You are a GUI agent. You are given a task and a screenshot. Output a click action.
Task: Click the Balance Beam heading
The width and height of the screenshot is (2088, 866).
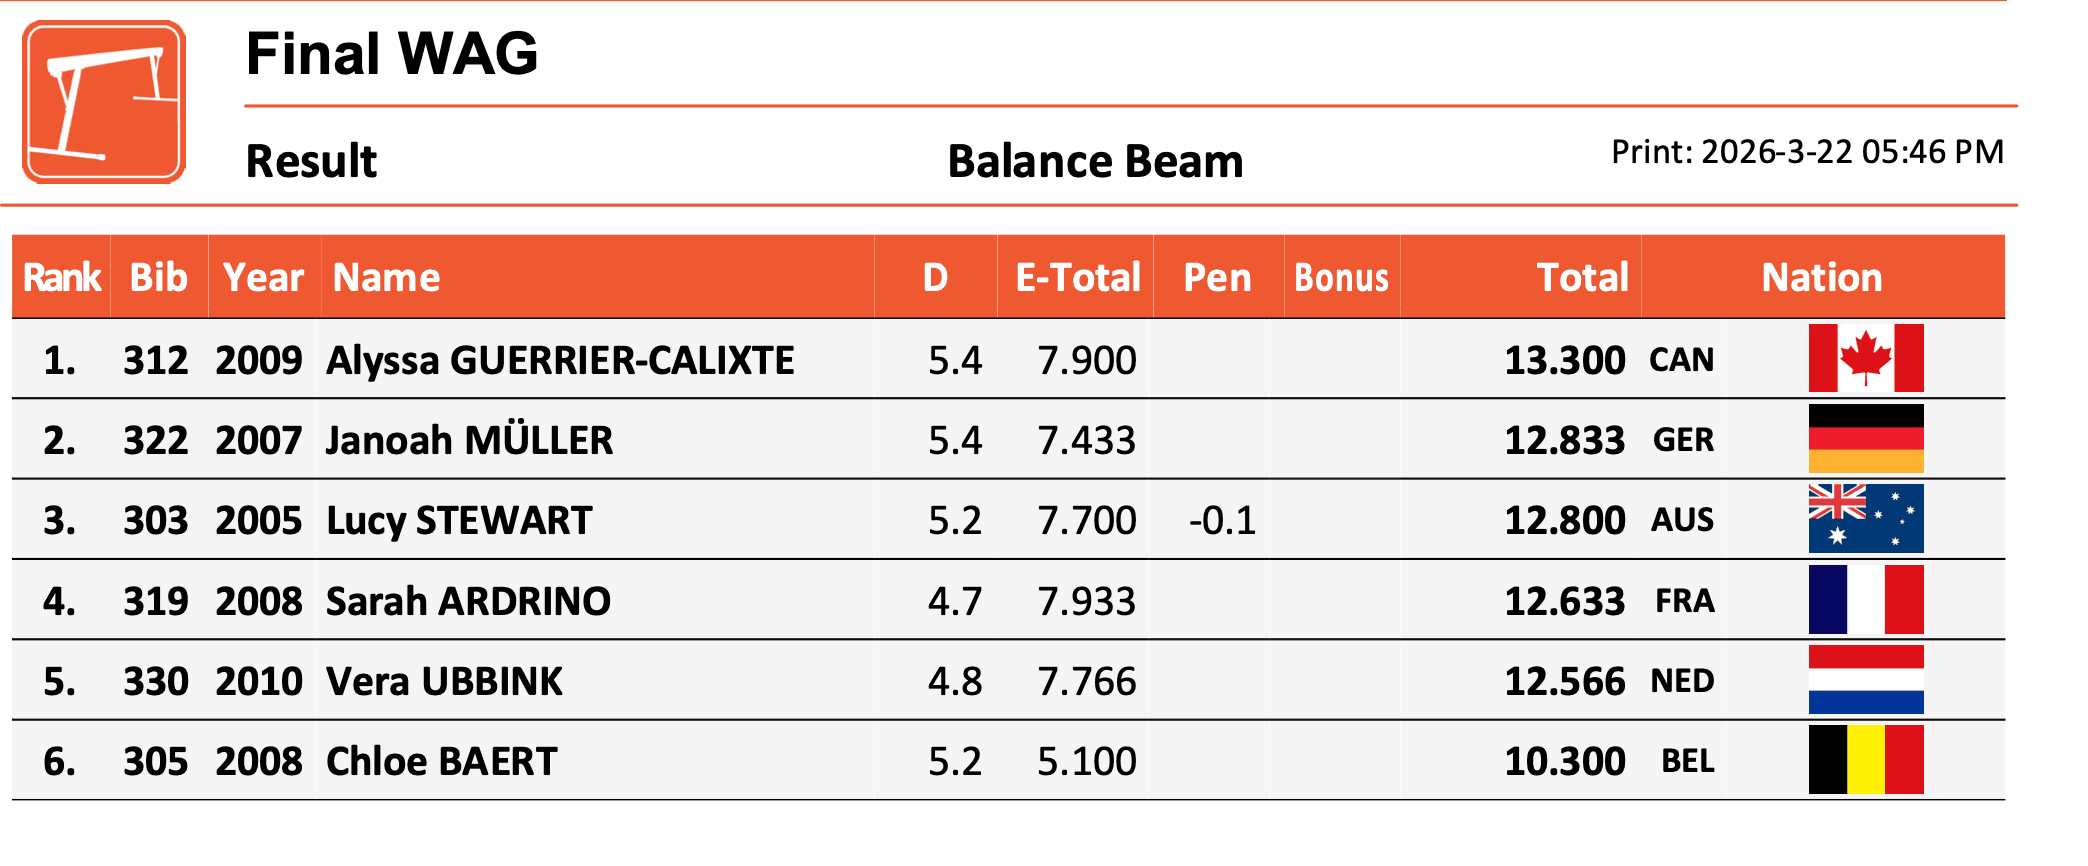point(1095,161)
